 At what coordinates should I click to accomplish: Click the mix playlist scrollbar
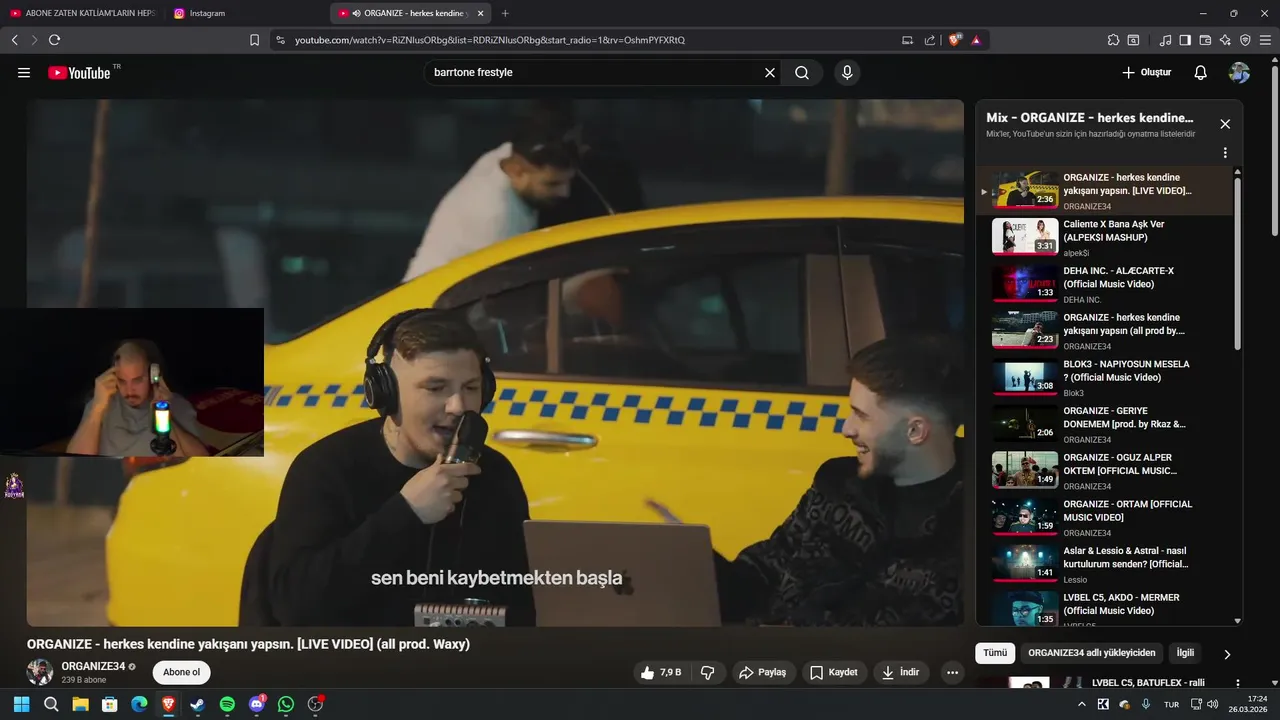click(1238, 263)
